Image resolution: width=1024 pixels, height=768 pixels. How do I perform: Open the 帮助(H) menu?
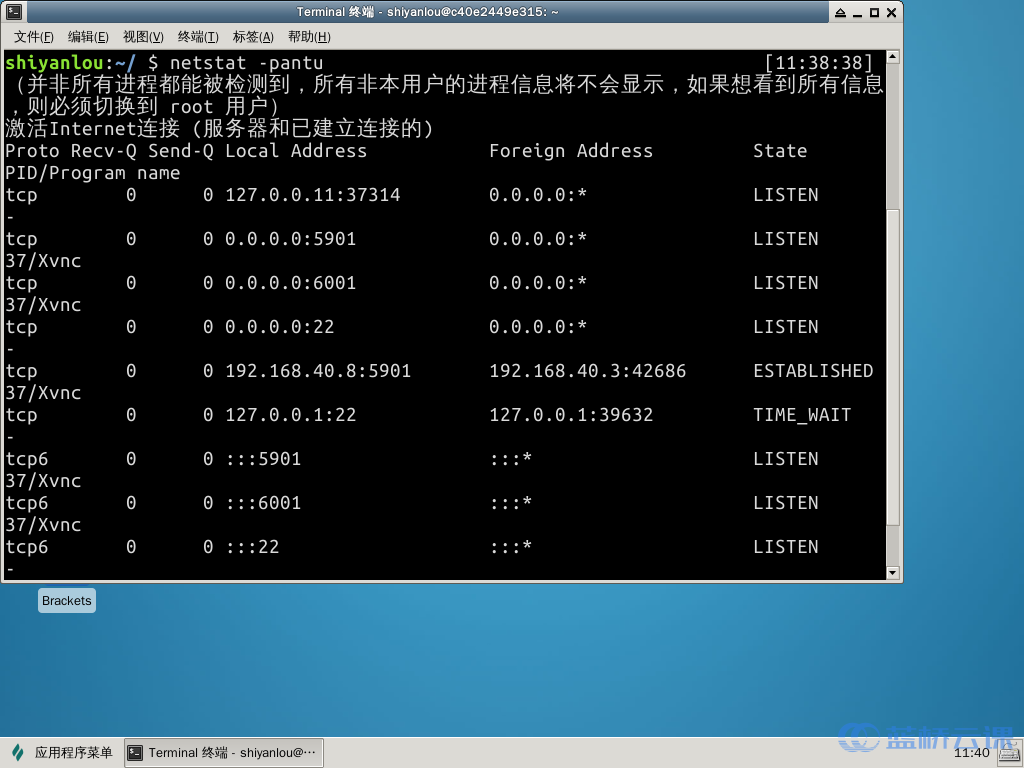[x=308, y=37]
